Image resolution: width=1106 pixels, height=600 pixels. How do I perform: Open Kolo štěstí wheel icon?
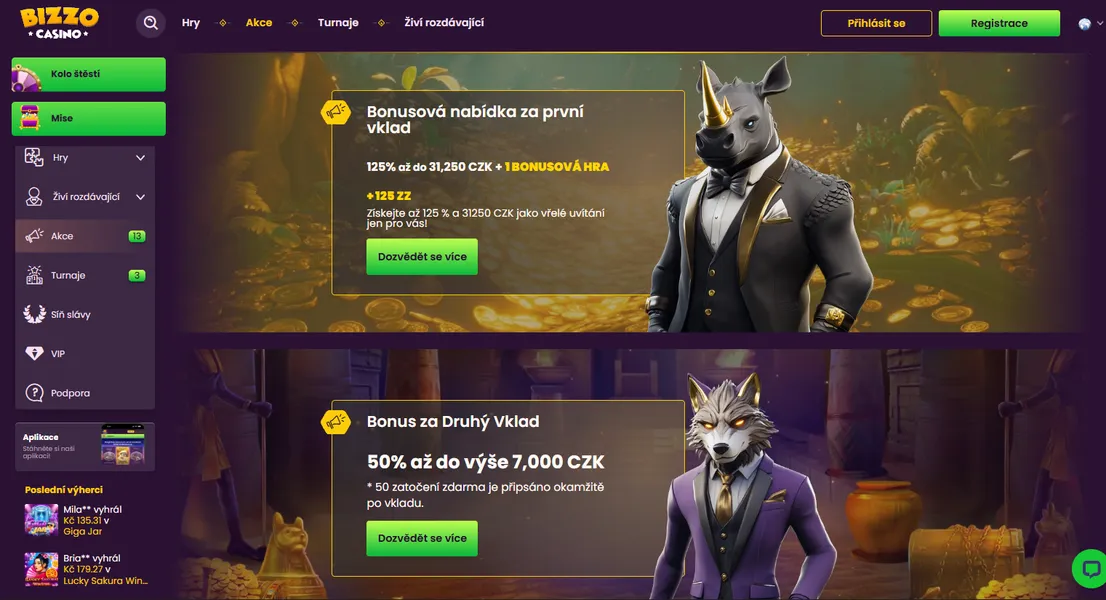[x=27, y=74]
